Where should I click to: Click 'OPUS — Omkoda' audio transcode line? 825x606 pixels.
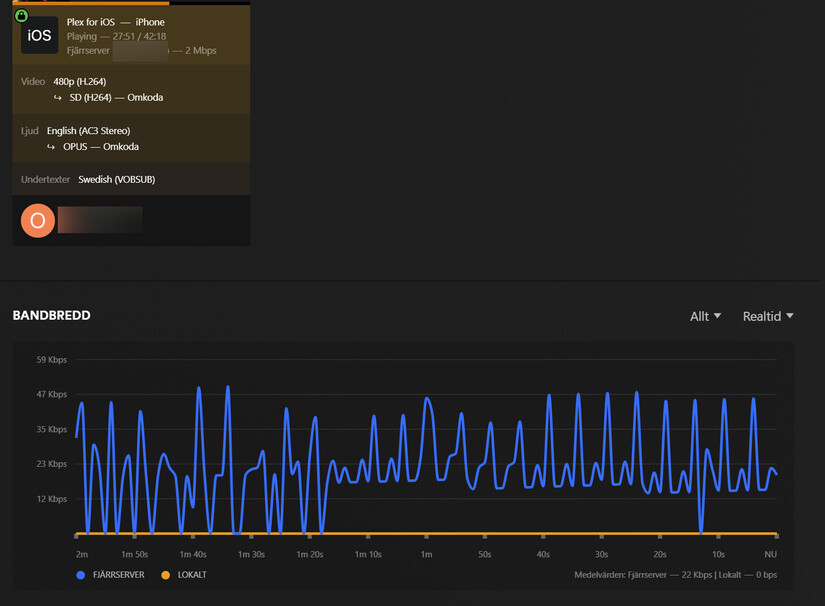click(100, 146)
